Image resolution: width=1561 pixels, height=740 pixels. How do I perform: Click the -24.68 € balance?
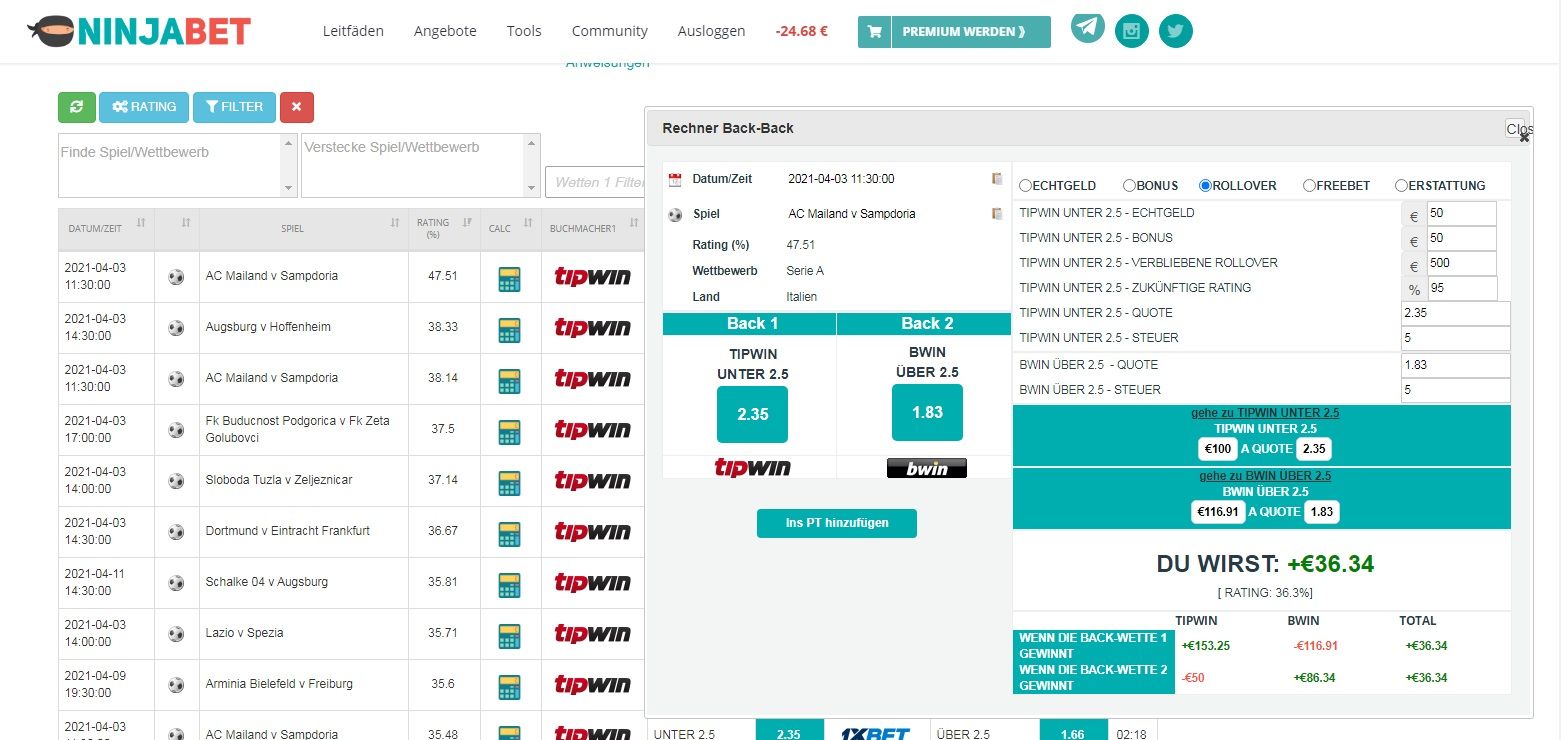(x=801, y=31)
